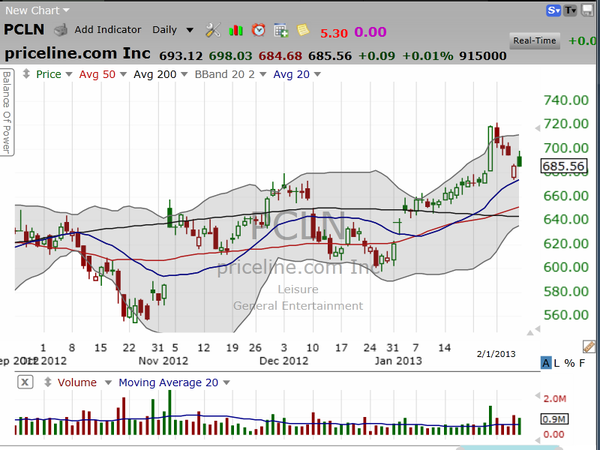Screen dimensions: 600x450
Task: Click the arrow beside 2.0M volume label
Action: 537,395
